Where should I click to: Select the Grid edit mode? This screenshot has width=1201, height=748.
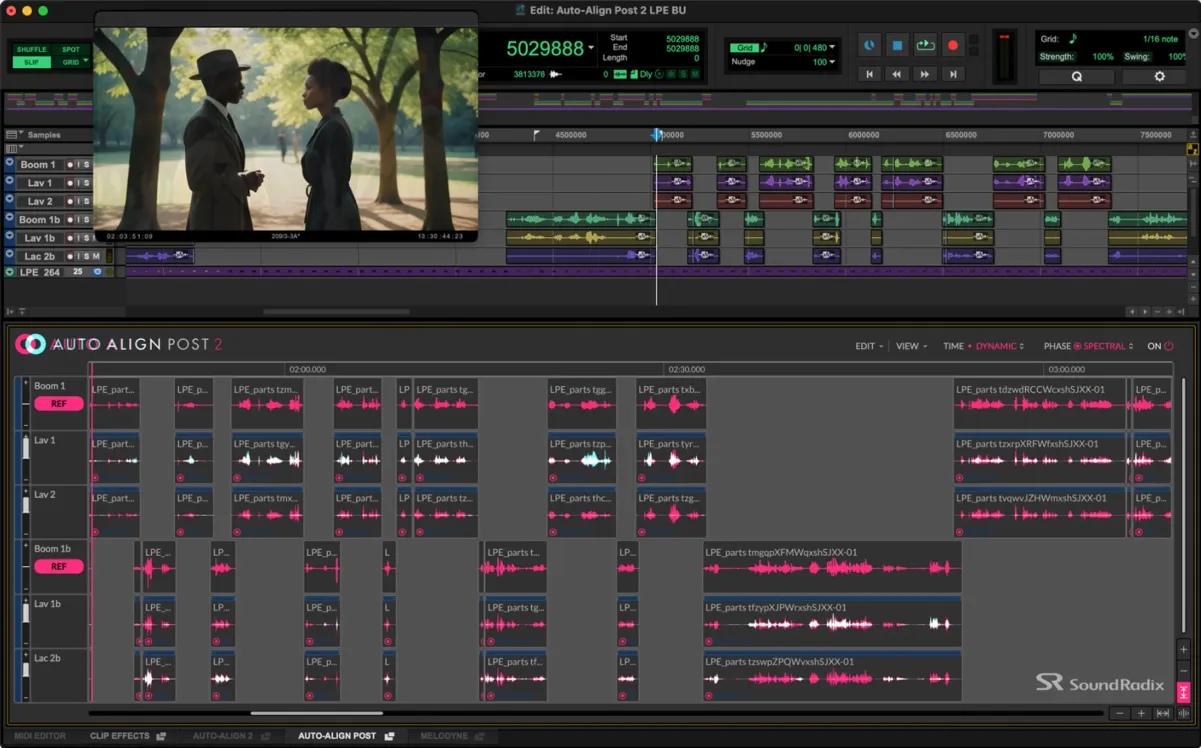(x=71, y=62)
